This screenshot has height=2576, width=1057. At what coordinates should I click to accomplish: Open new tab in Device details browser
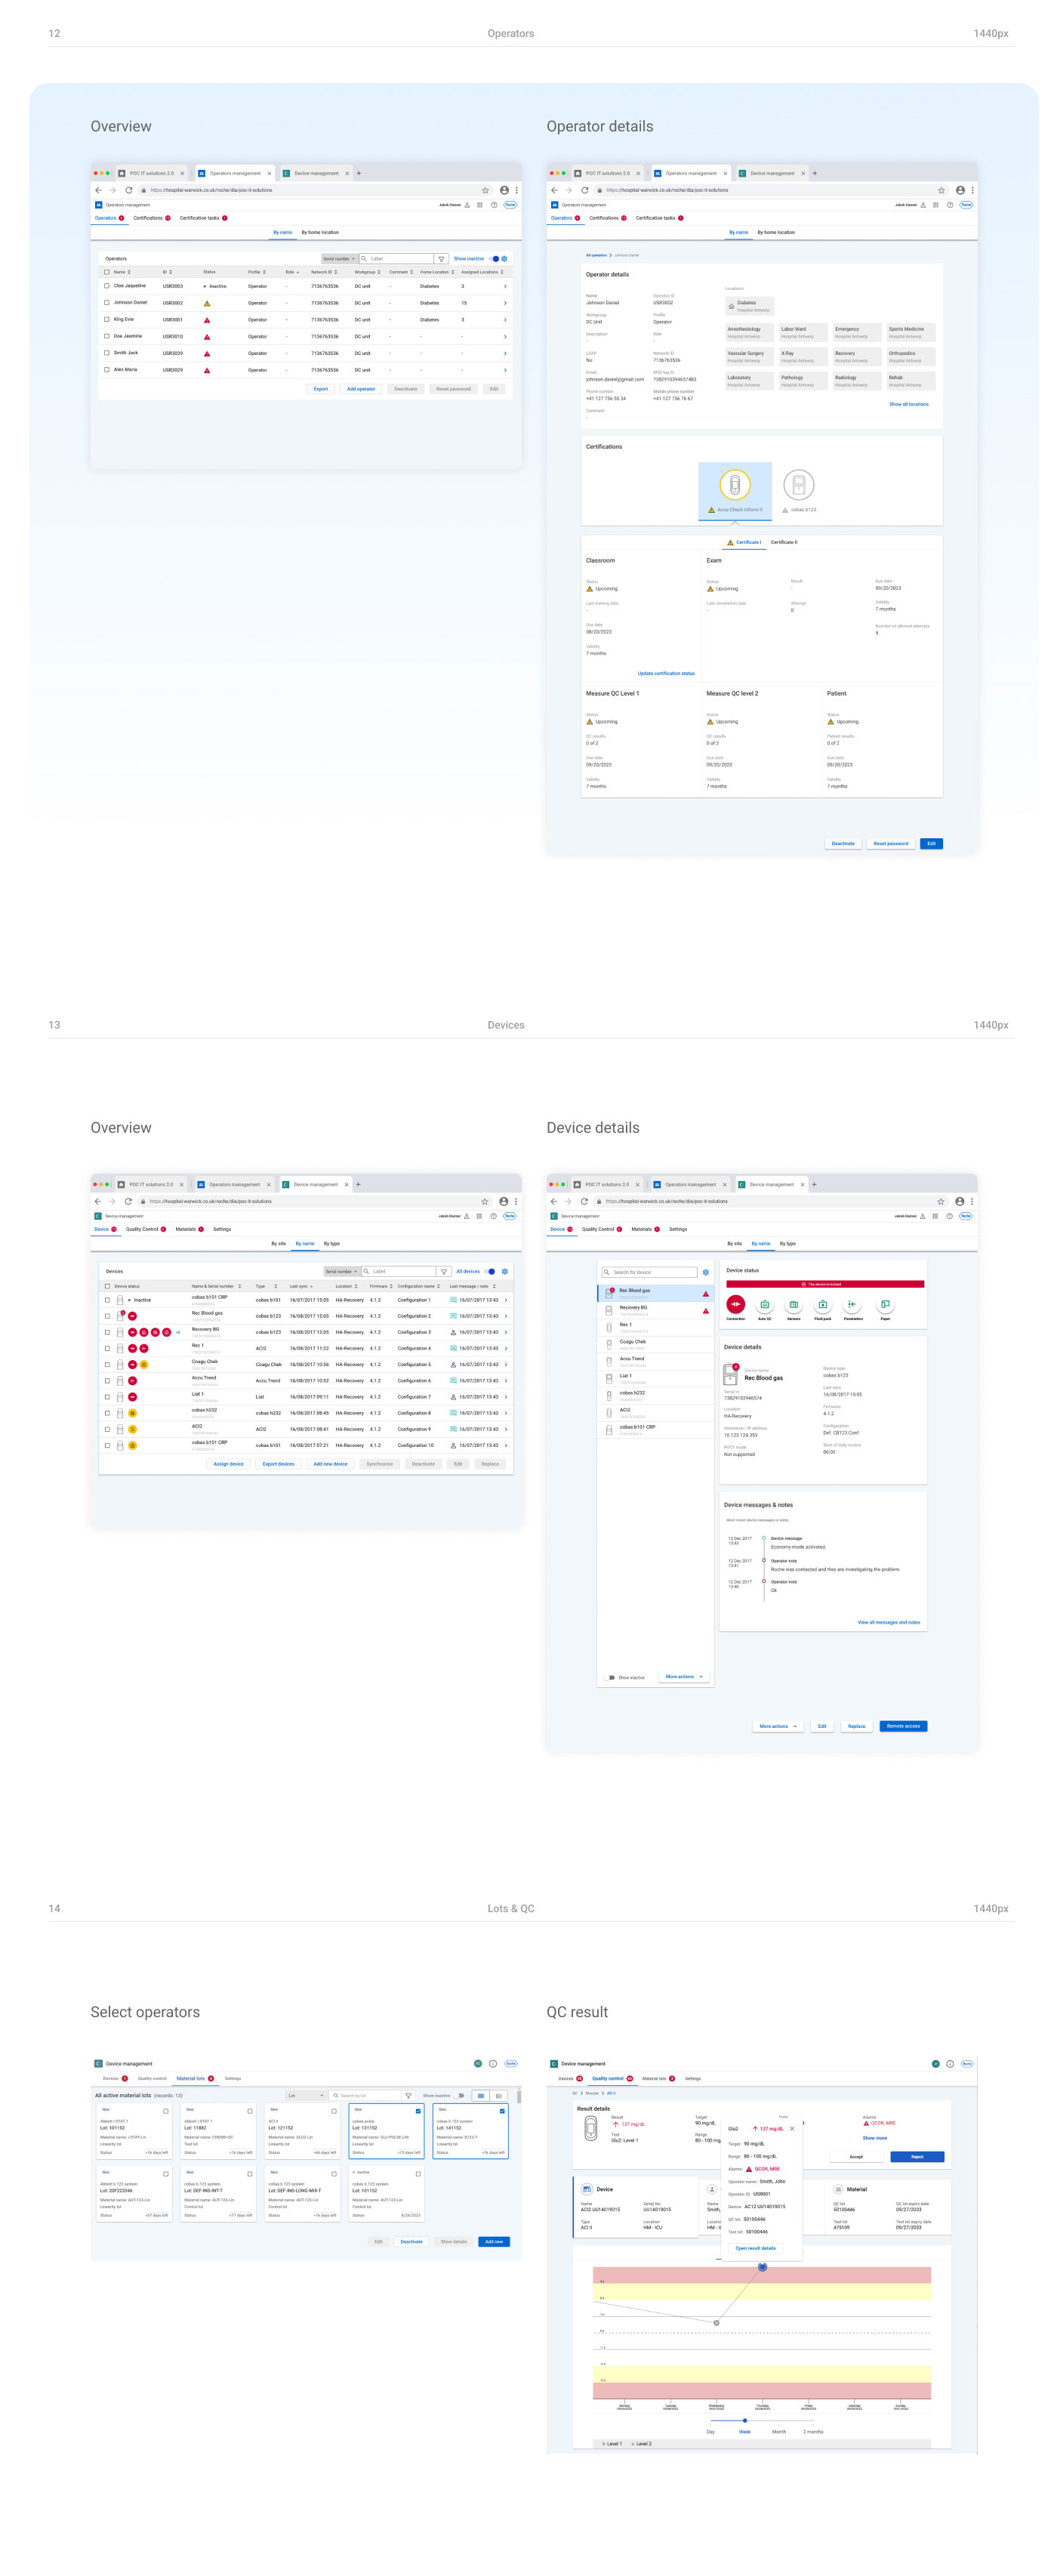click(814, 1184)
